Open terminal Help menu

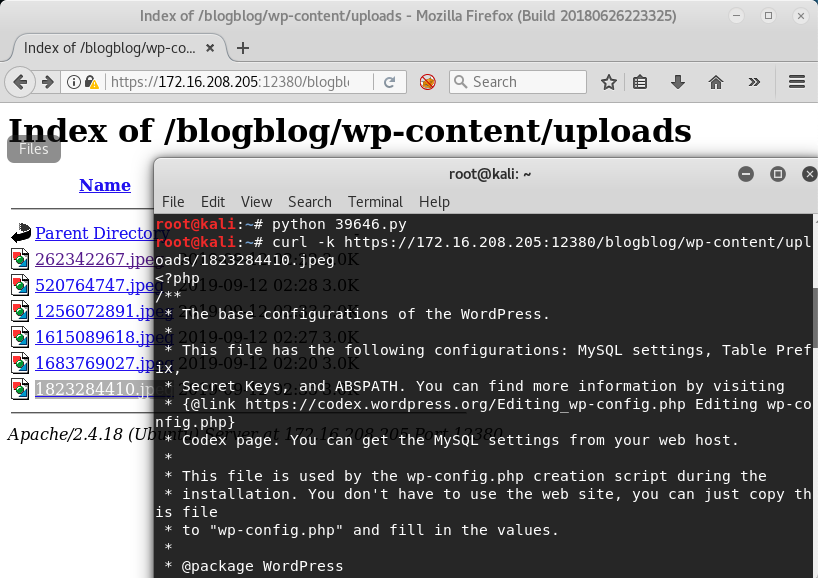point(434,202)
